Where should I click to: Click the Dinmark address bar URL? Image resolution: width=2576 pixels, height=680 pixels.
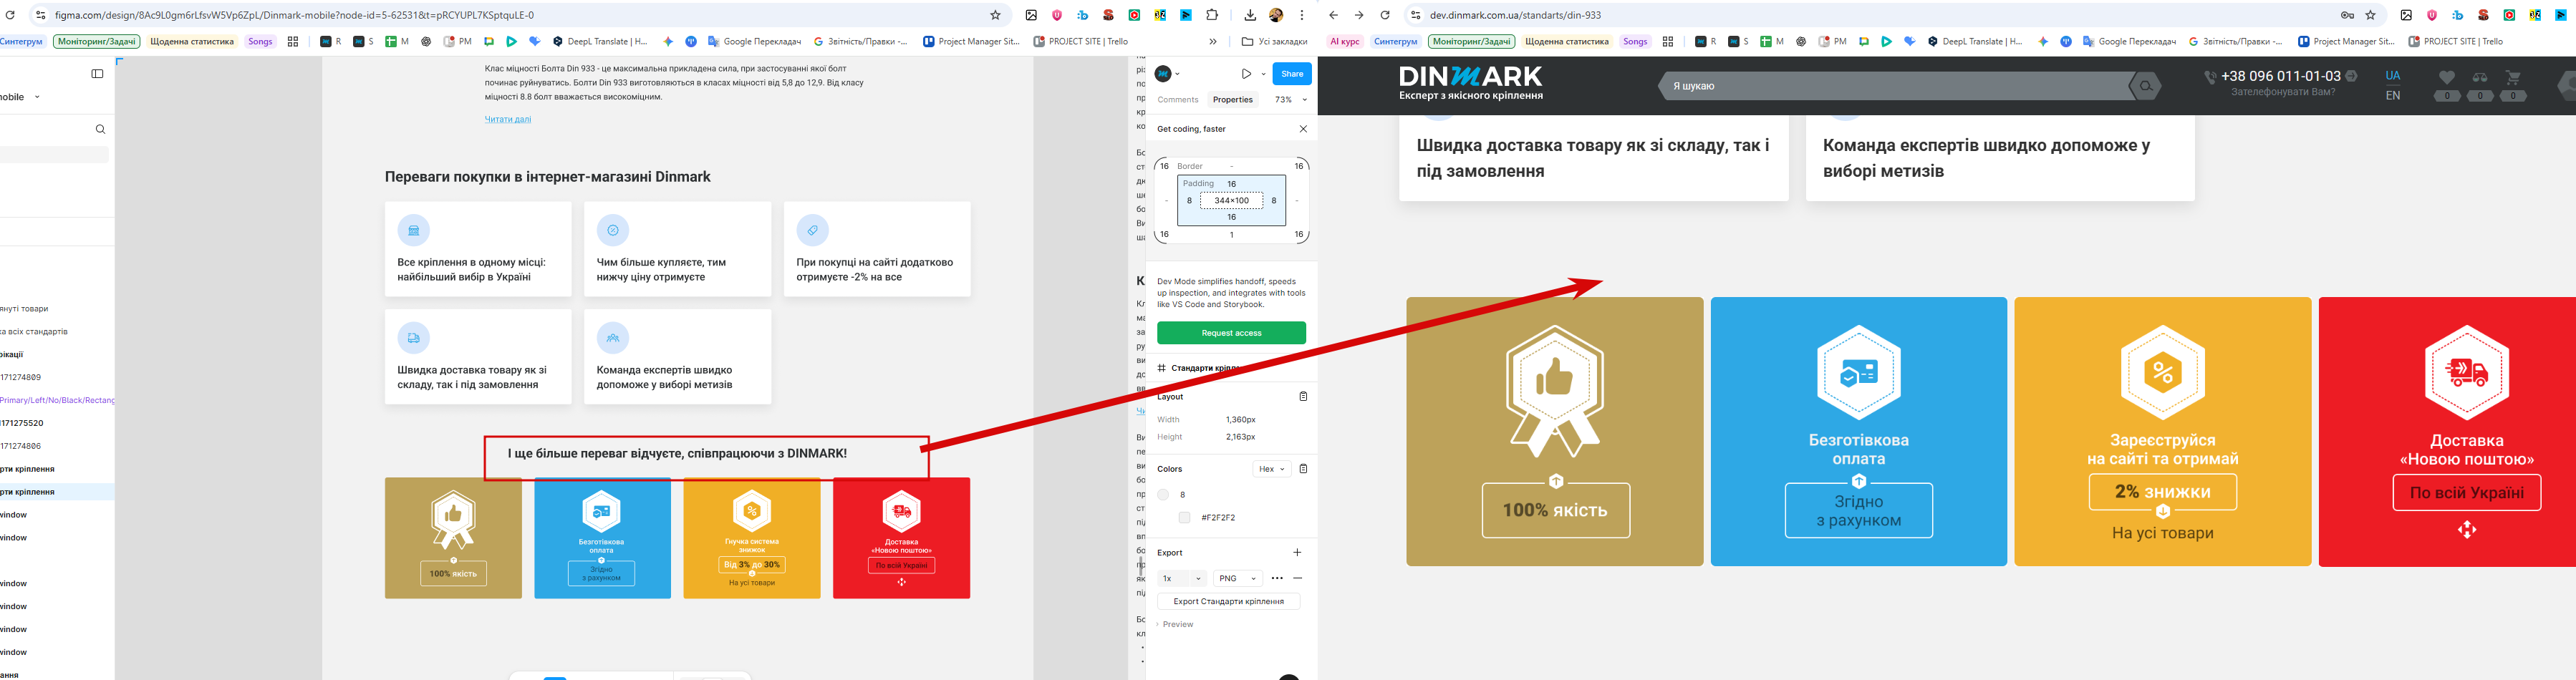tap(1515, 15)
